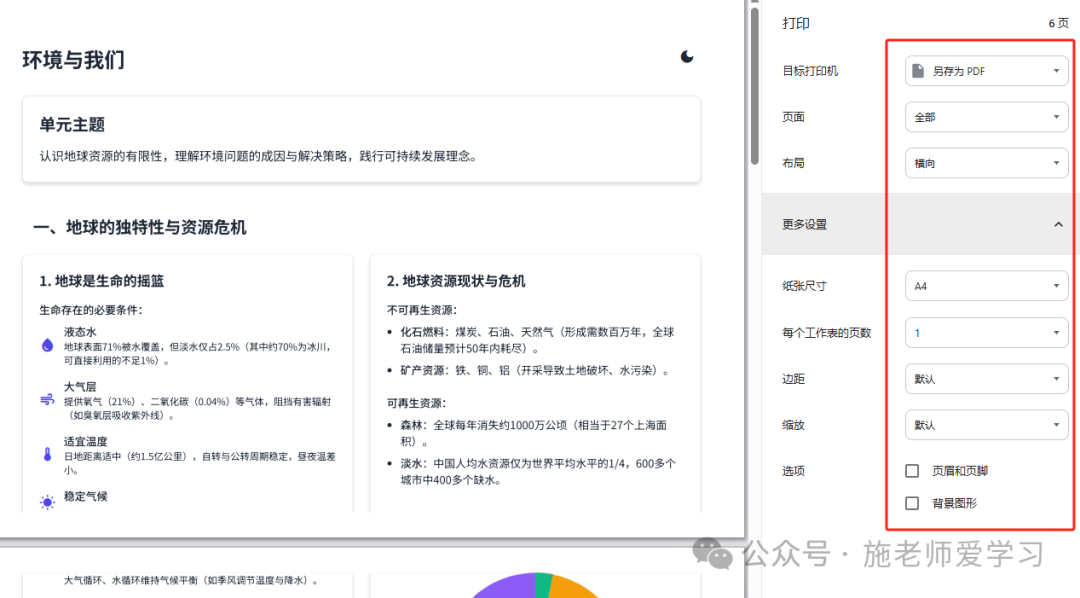
Task: Enable the 页眉和页脚 checkbox
Action: [912, 471]
